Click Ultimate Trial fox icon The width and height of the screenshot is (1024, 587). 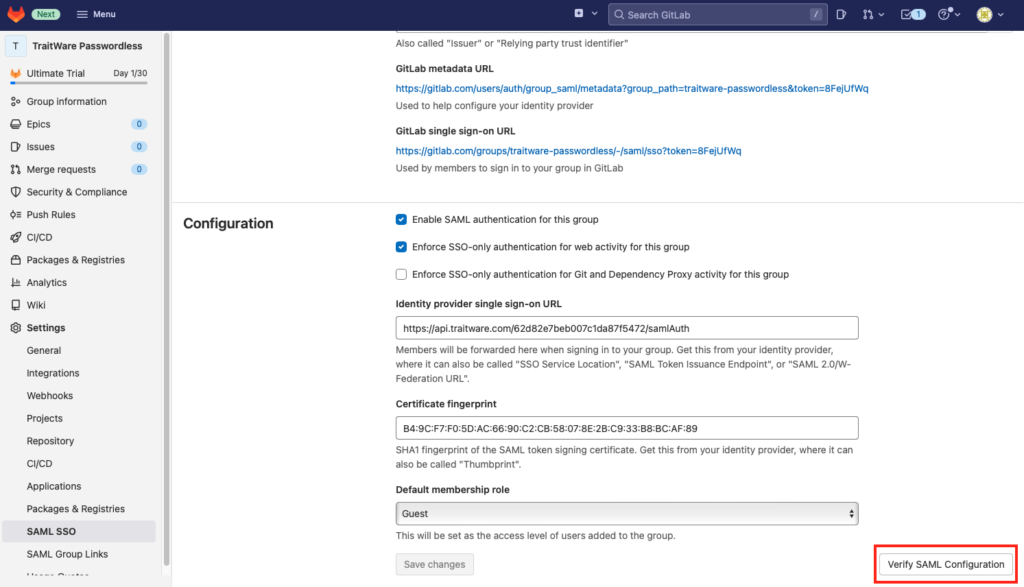click(16, 73)
